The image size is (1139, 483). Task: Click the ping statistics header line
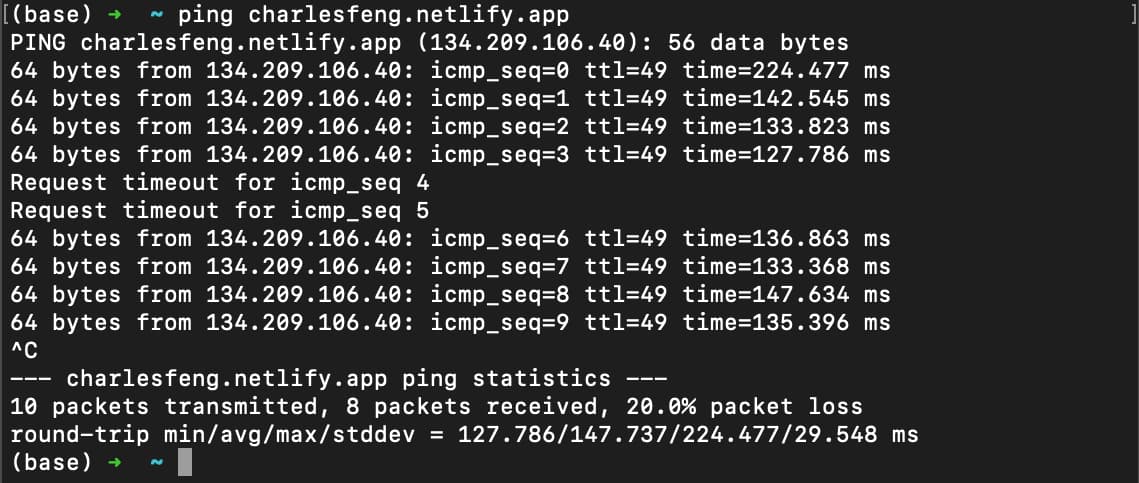(x=339, y=378)
